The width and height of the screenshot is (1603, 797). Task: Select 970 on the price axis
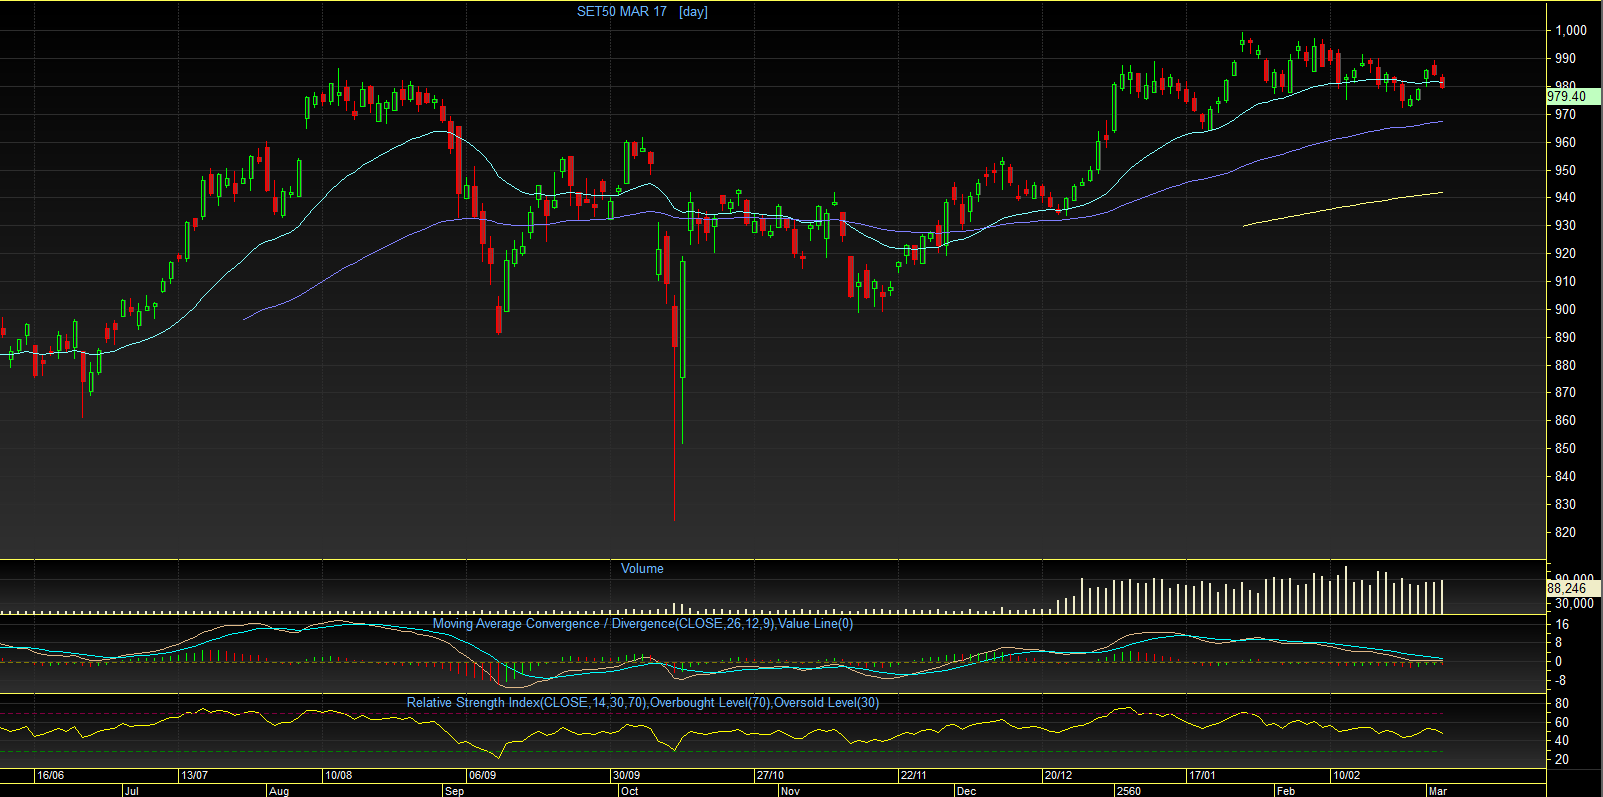click(1565, 115)
